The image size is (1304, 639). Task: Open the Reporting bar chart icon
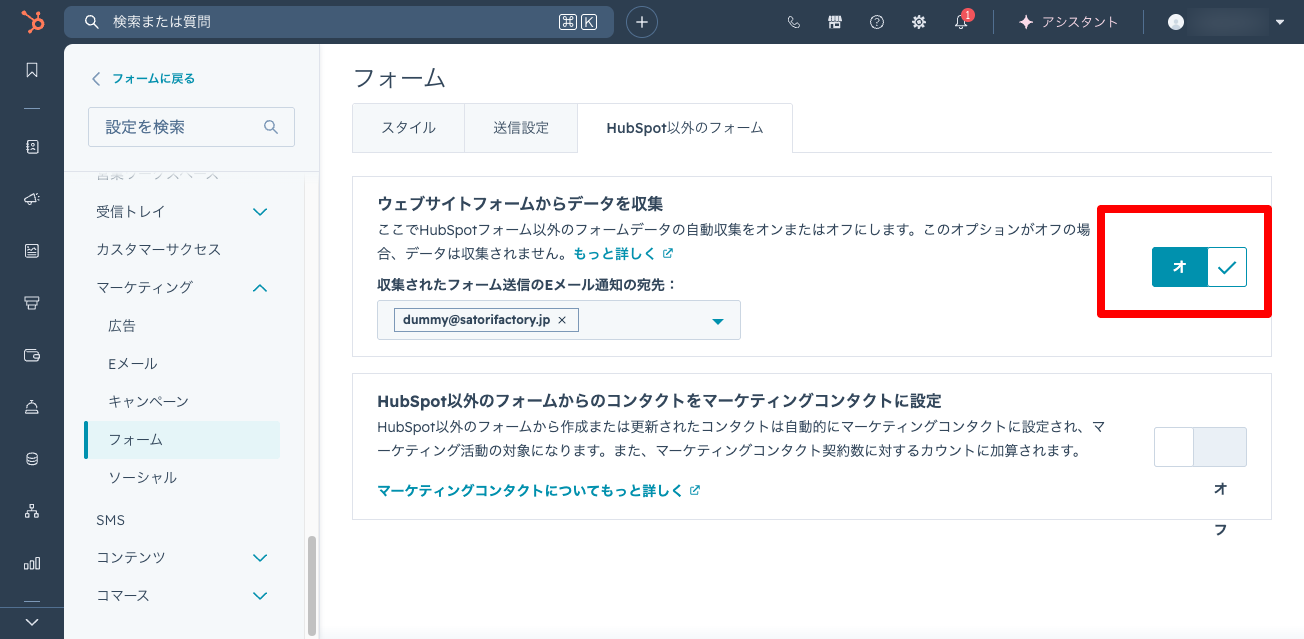pos(32,563)
